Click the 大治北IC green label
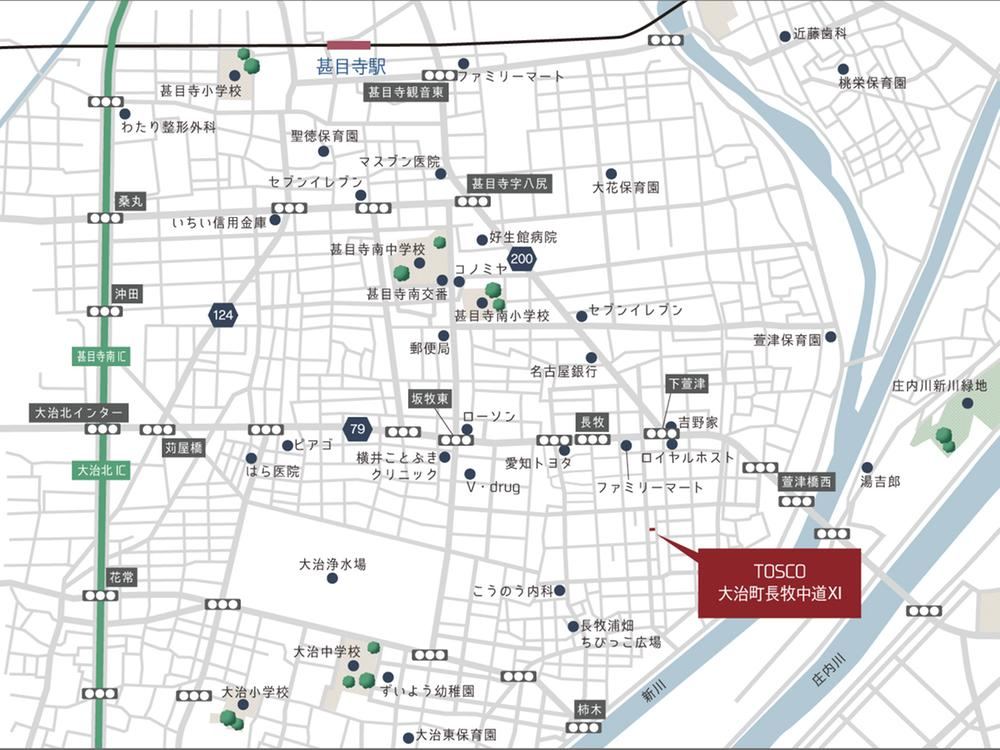 101,471
